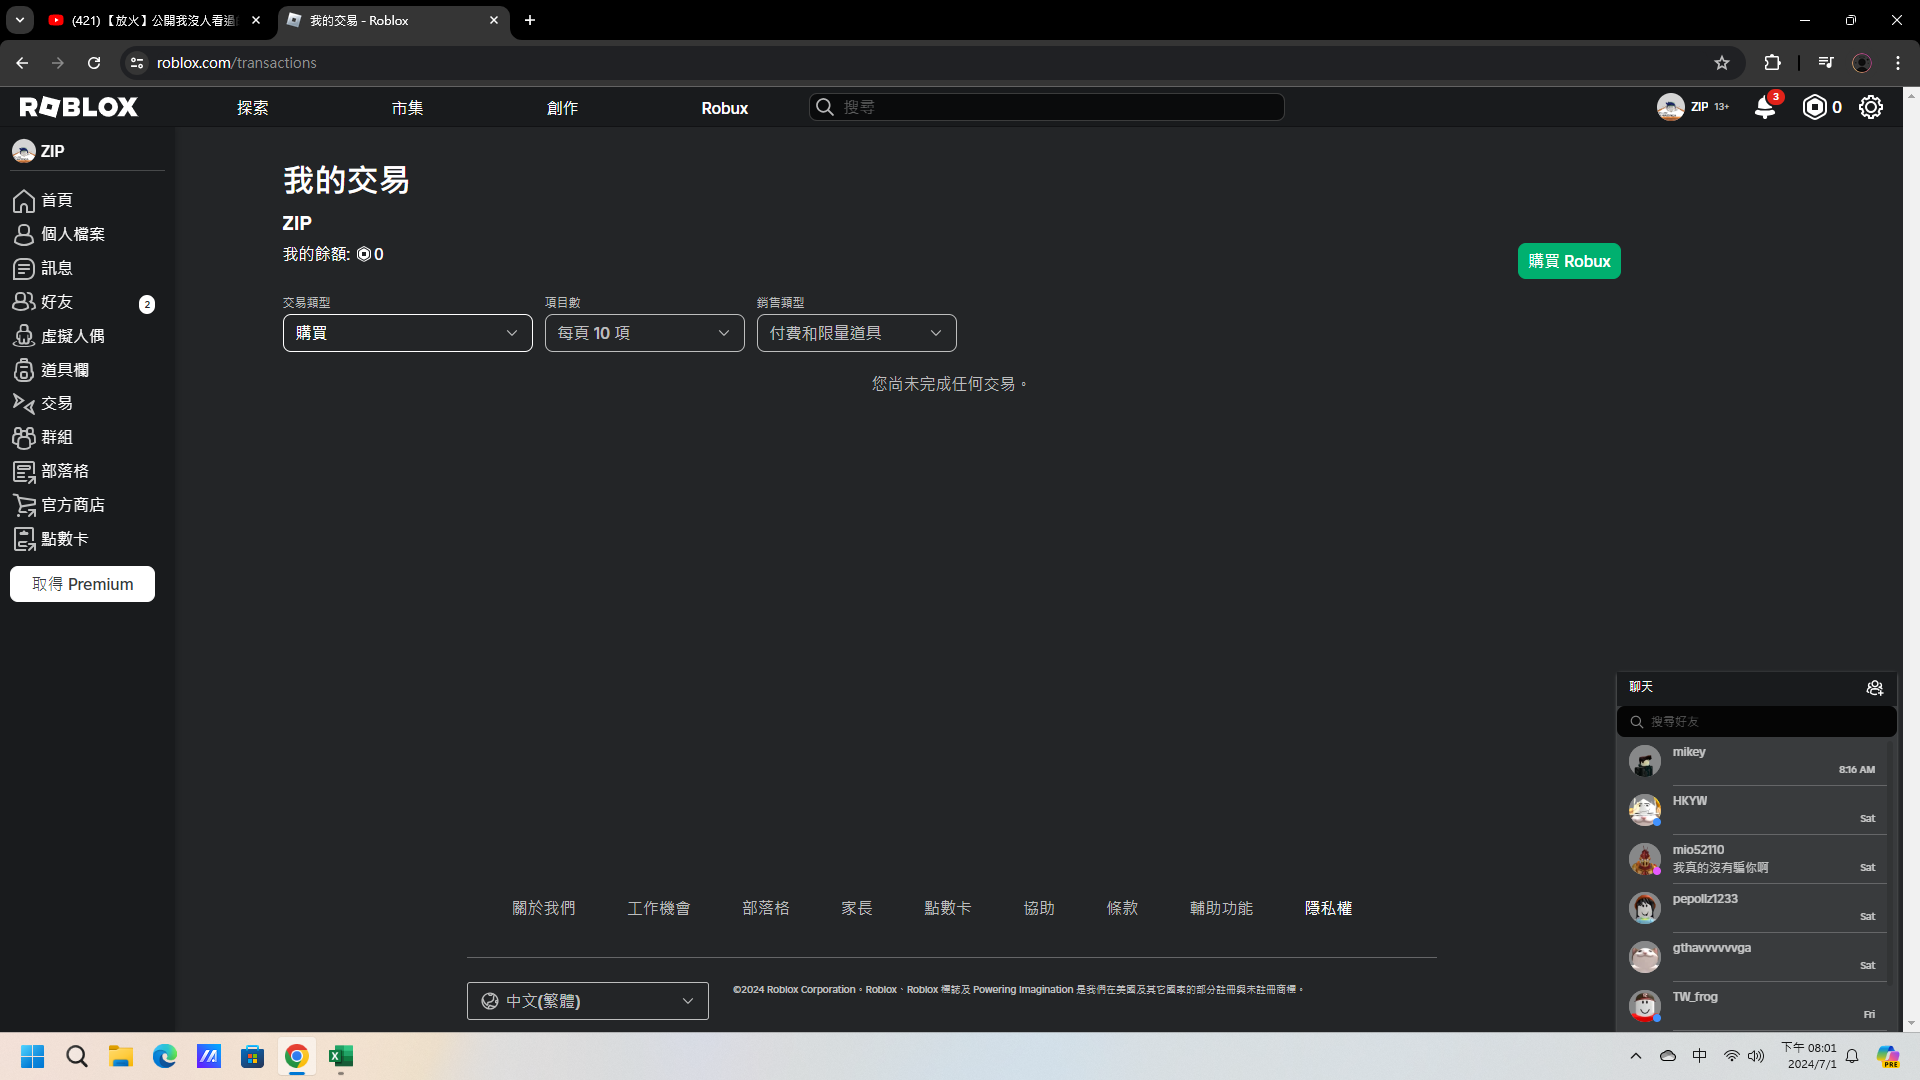Open 付費和限量道具 sale type dropdown
1920x1080 pixels.
(x=857, y=333)
